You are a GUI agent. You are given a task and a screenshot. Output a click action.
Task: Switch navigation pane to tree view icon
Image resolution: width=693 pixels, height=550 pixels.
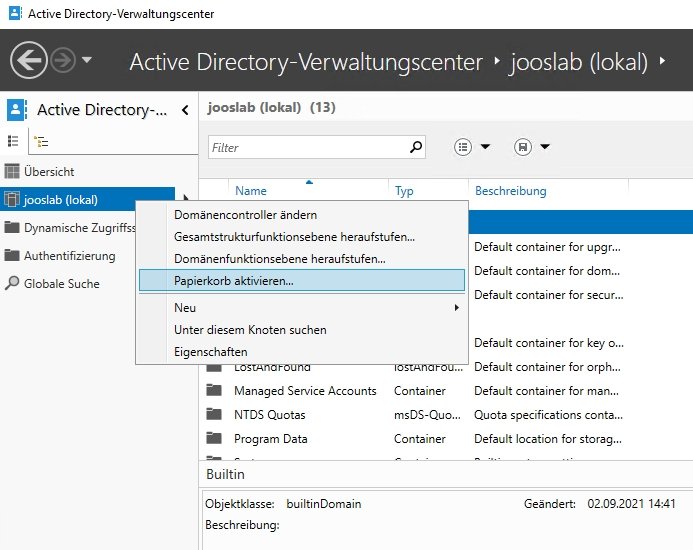click(42, 142)
